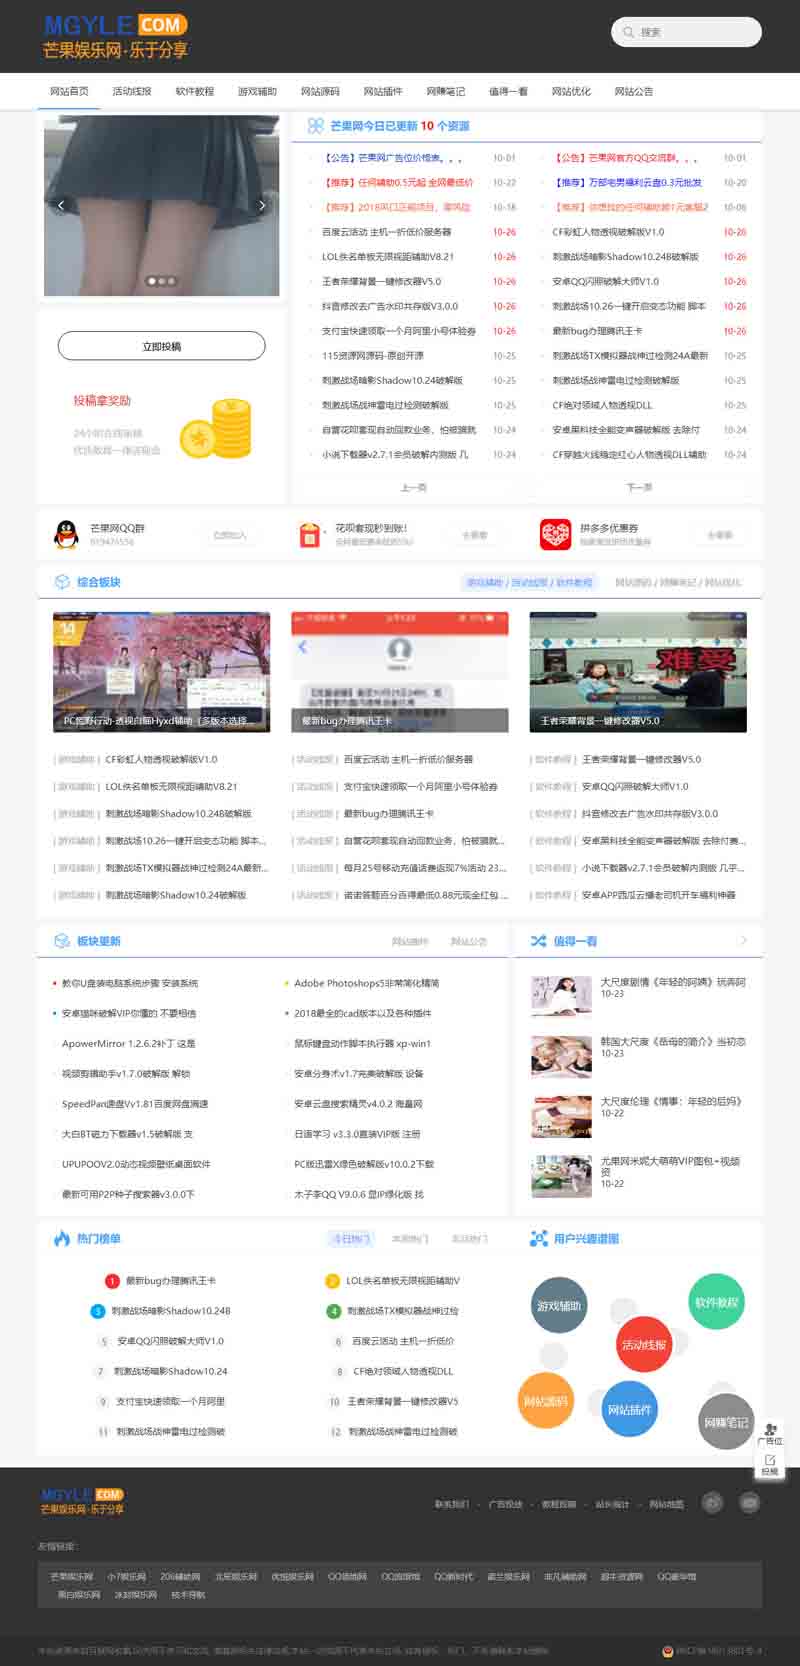Click the search magnifier icon
Viewport: 800px width, 1666px height.
[628, 32]
